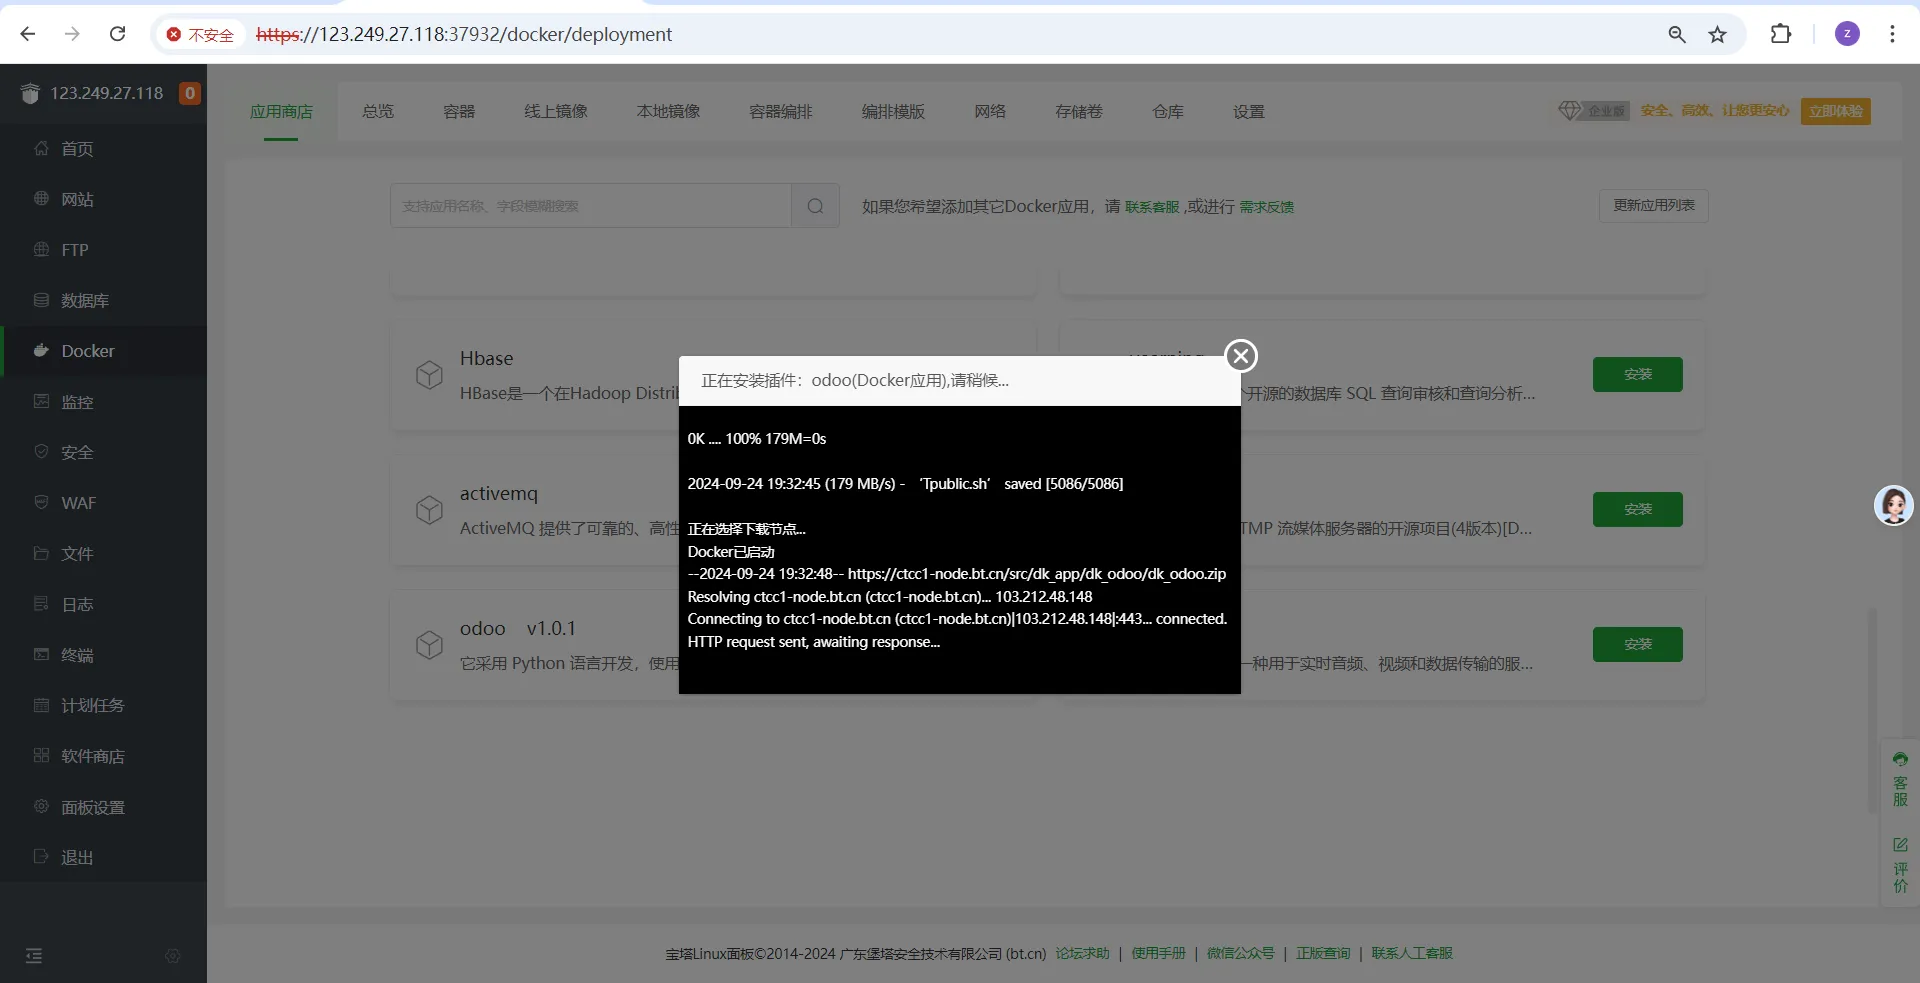
Task: Reload the page with the browser refresh icon
Action: [117, 34]
